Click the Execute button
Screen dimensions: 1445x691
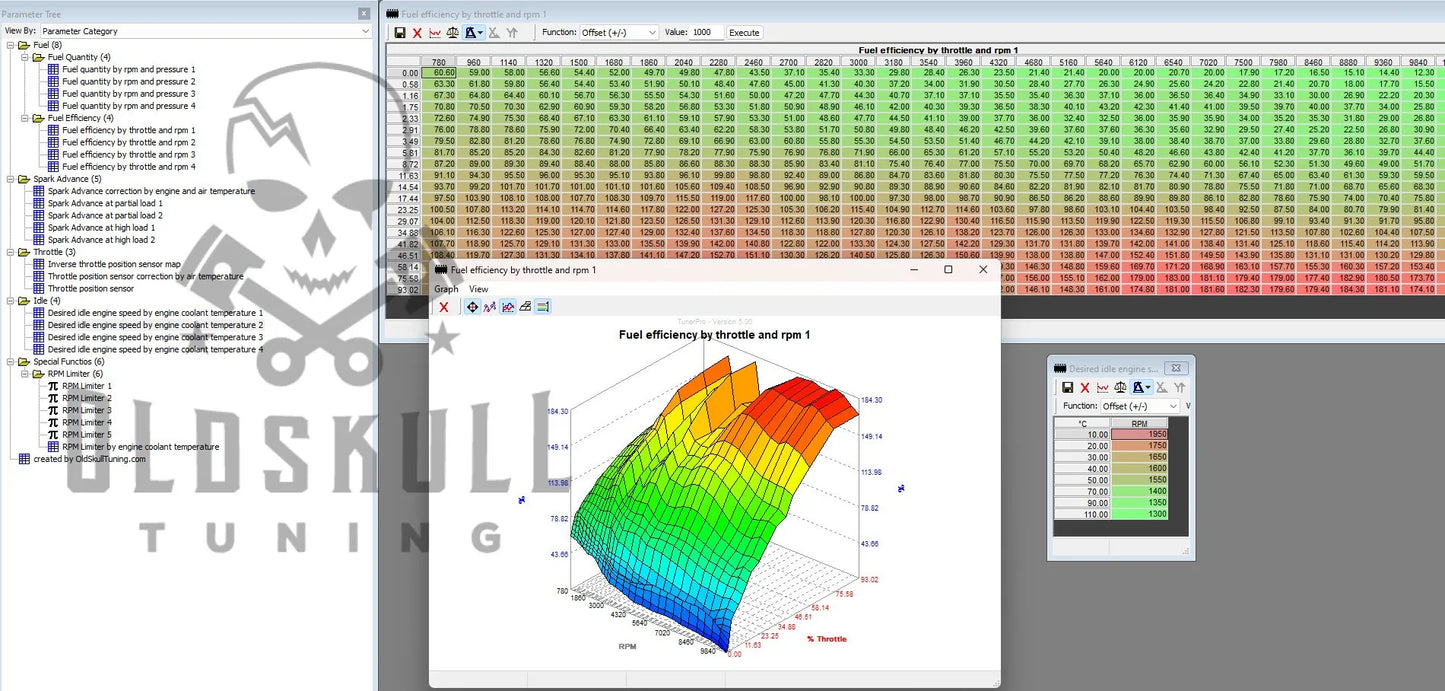[744, 32]
